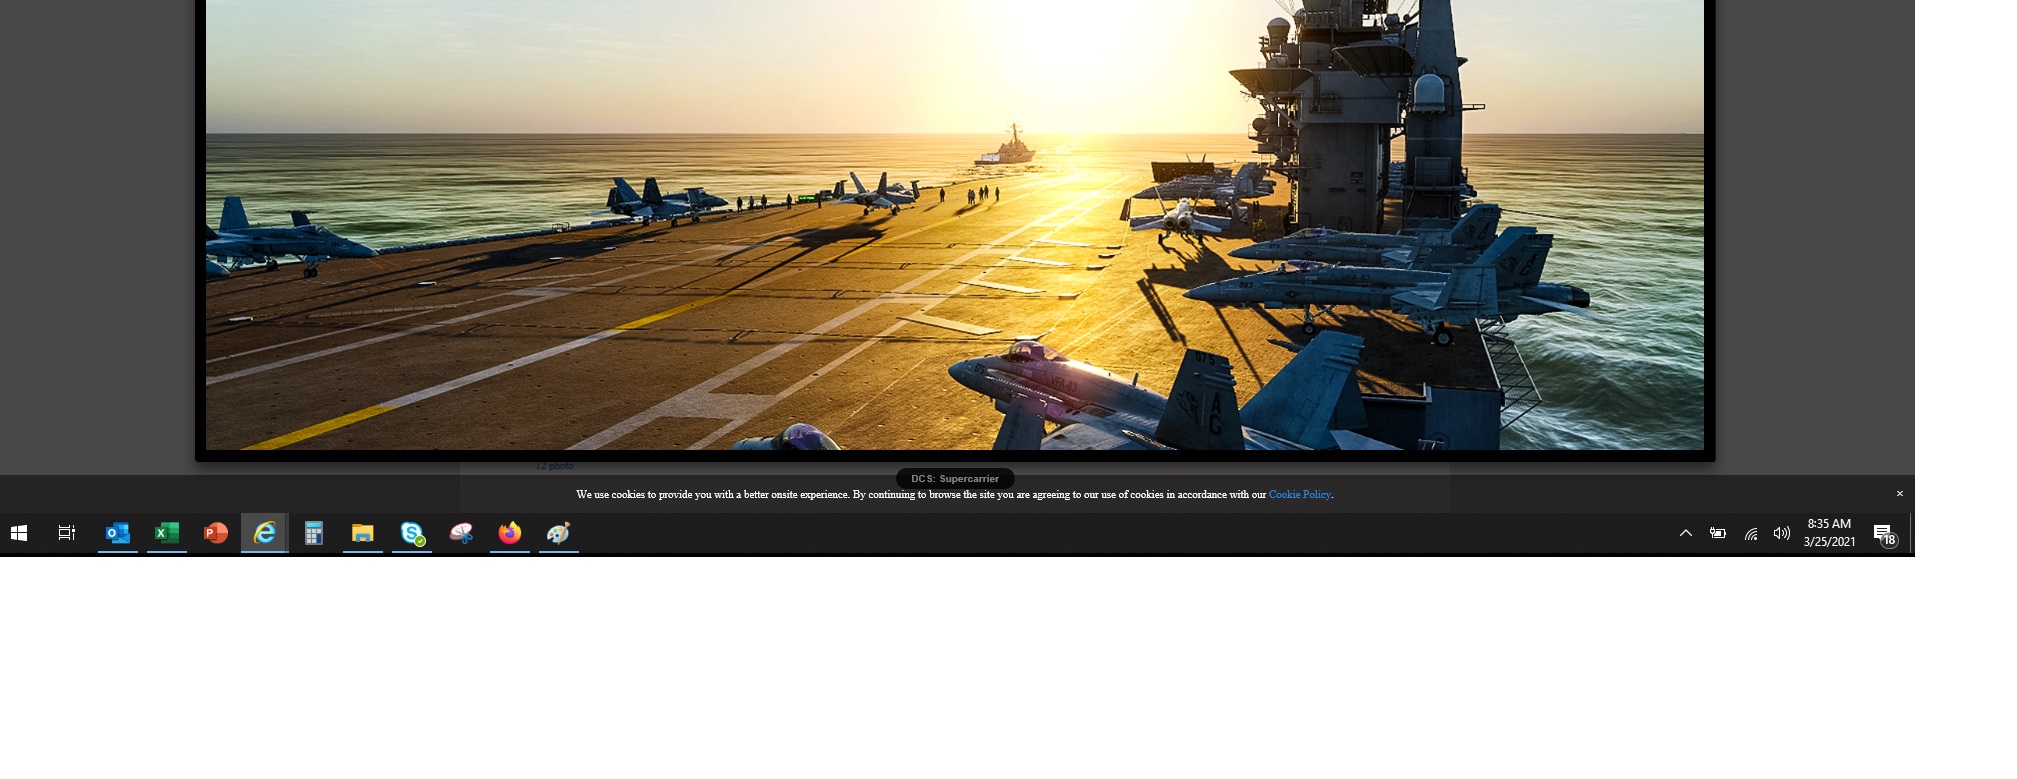Switch to Firefox in the taskbar
Image resolution: width=2017 pixels, height=779 pixels.
[x=510, y=534]
